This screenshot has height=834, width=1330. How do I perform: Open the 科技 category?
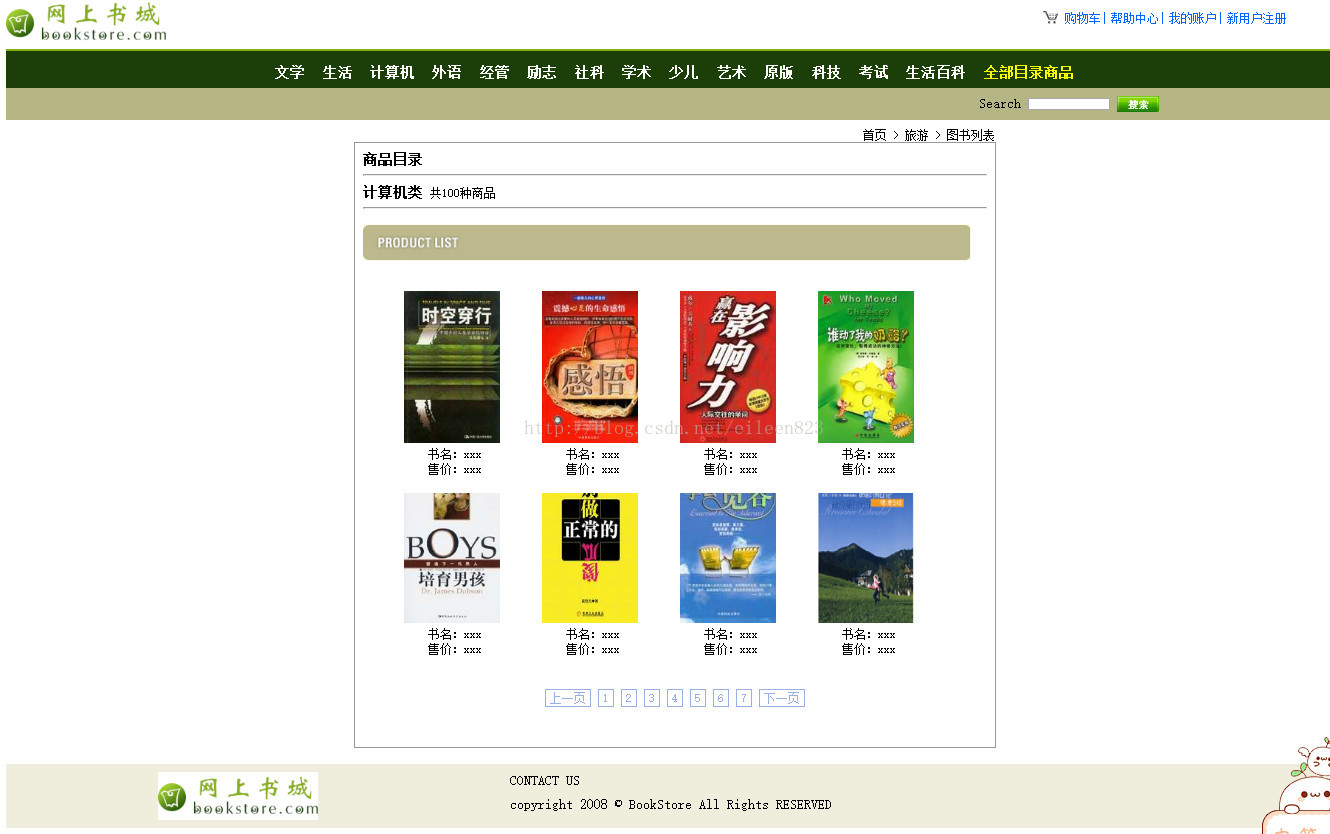click(x=826, y=72)
